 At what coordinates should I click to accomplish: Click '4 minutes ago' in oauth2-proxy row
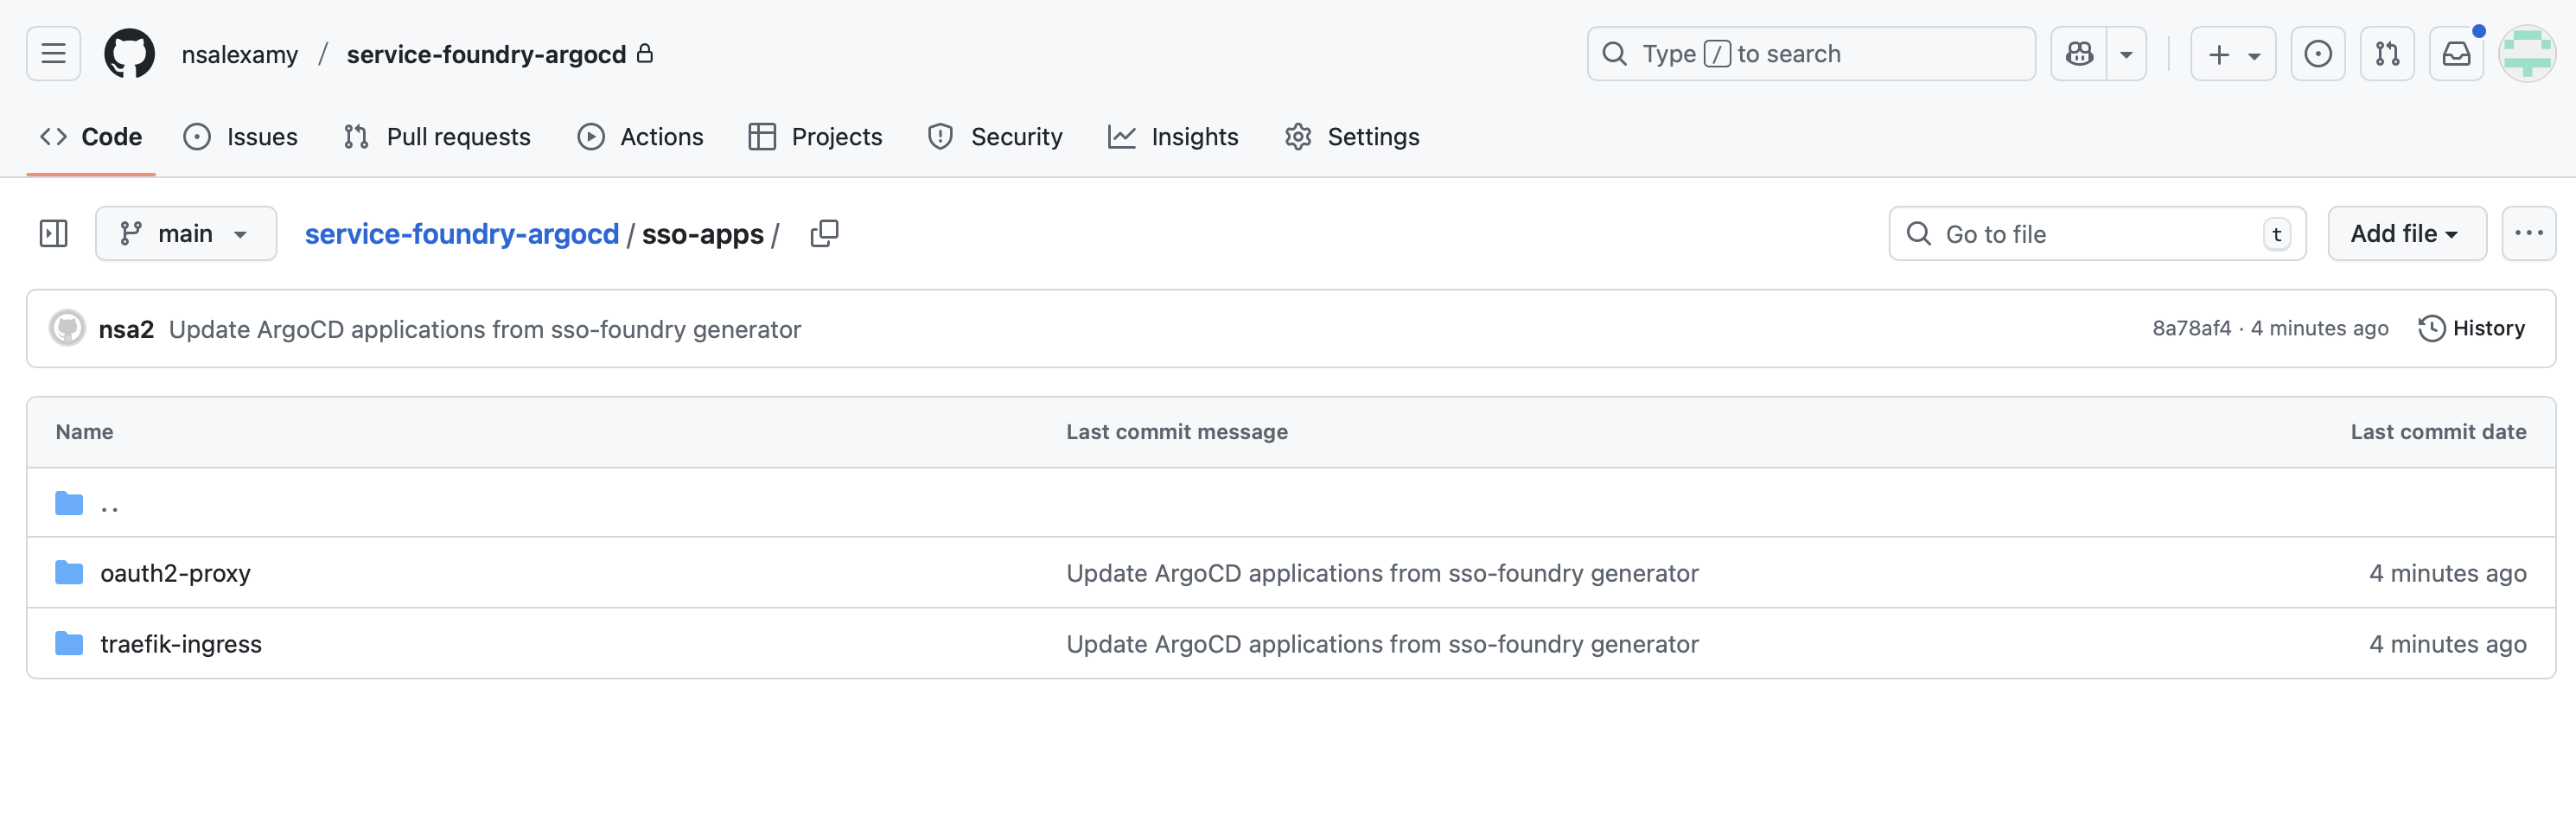[x=2447, y=573]
